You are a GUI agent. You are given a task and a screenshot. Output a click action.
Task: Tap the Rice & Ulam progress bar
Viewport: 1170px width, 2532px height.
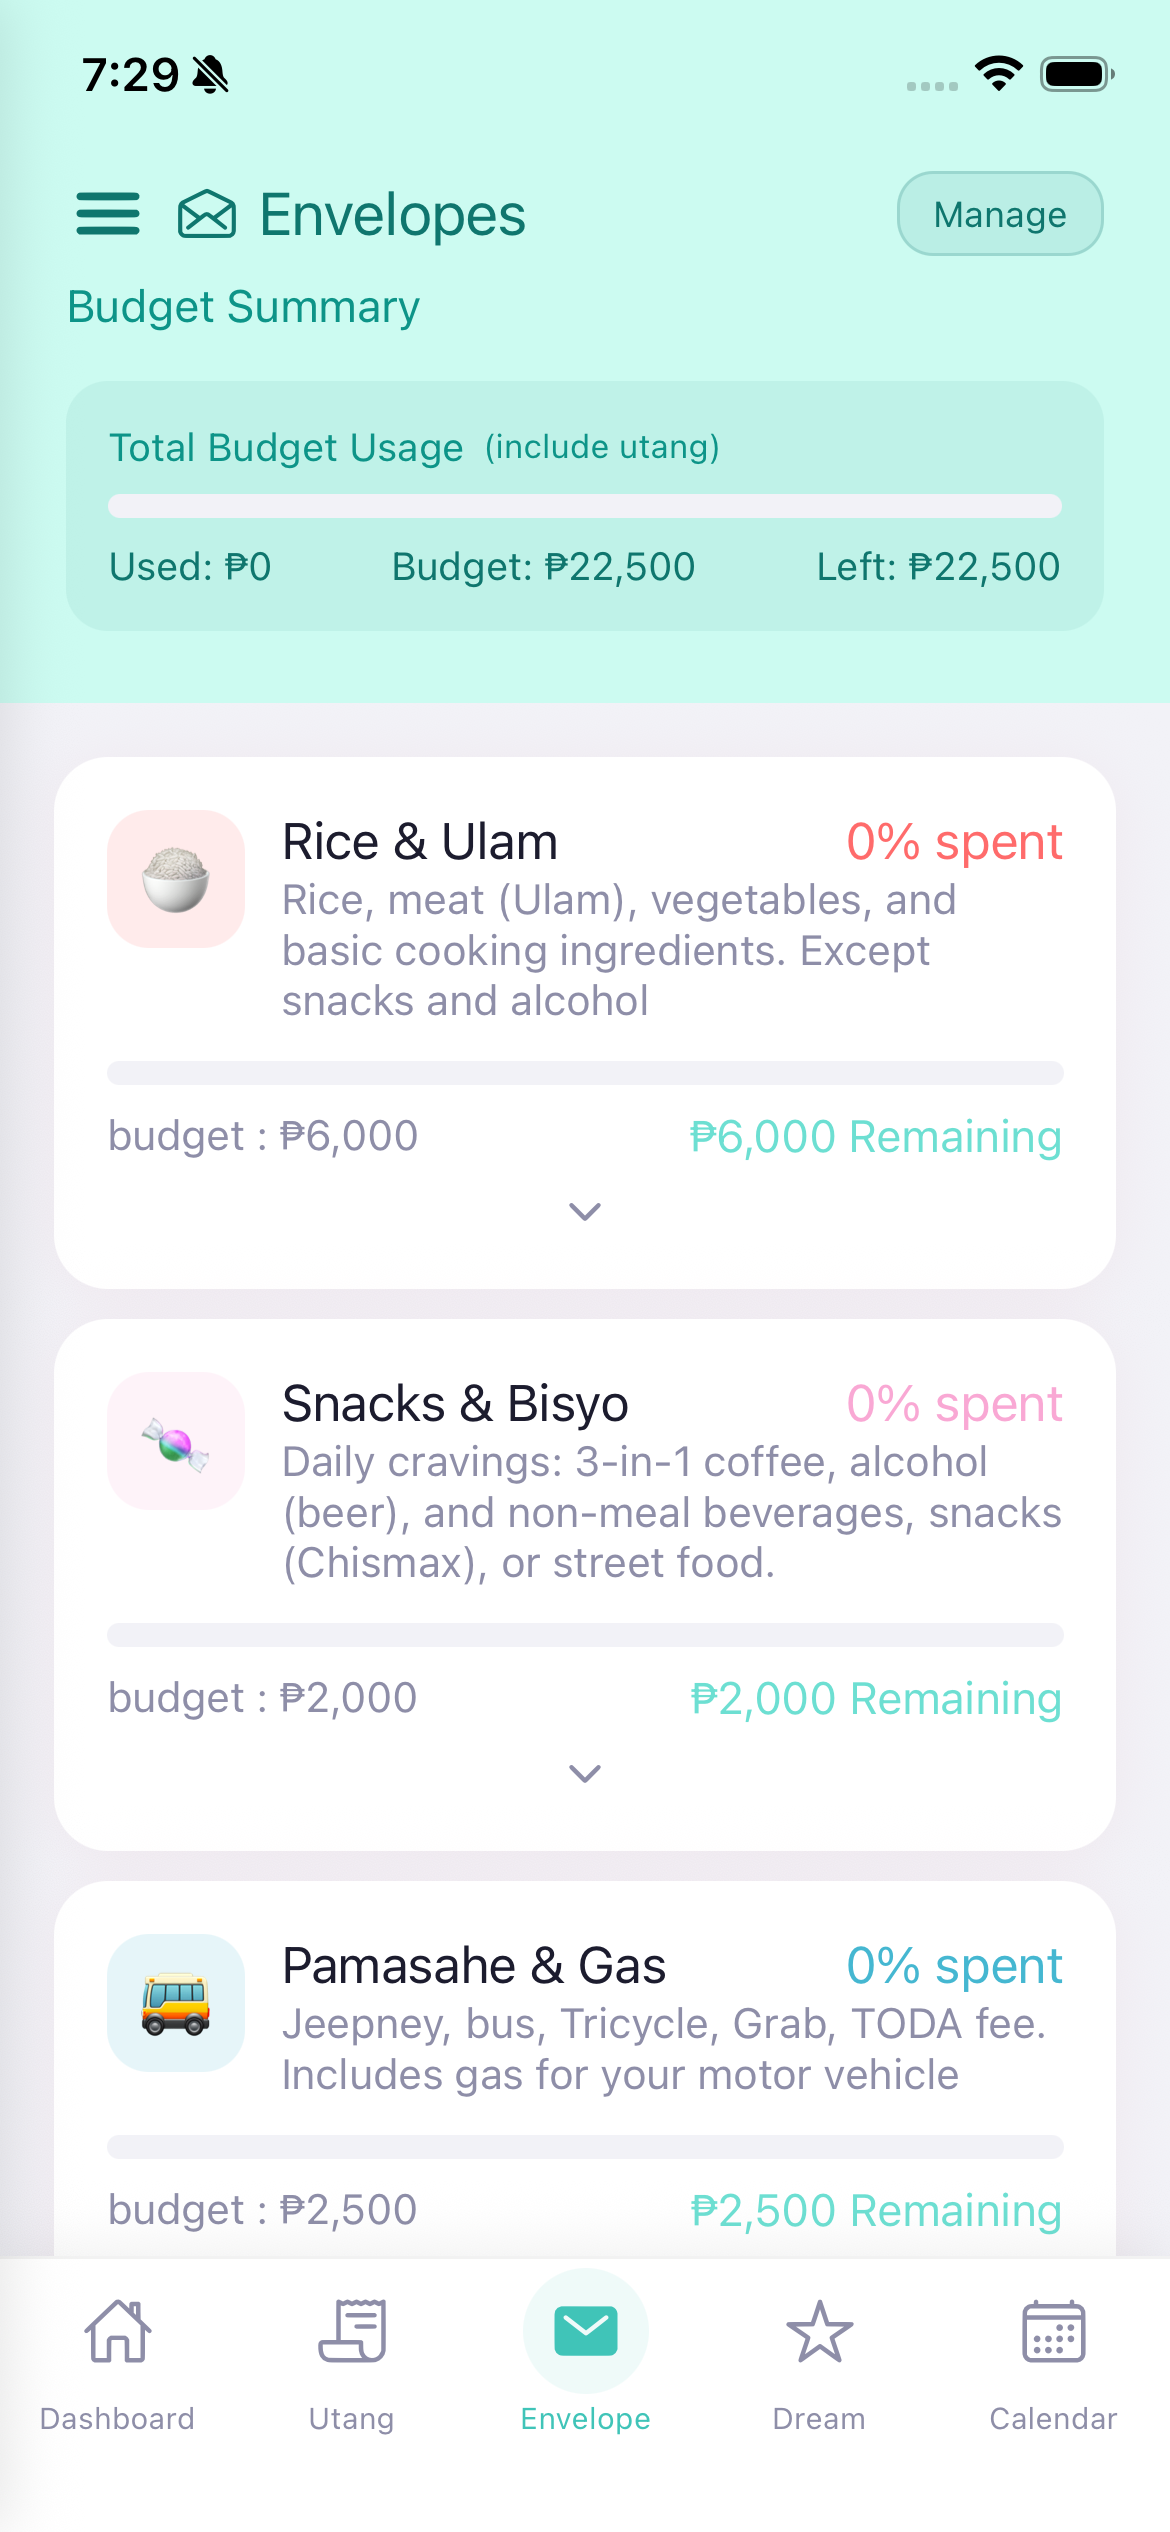(x=585, y=1073)
